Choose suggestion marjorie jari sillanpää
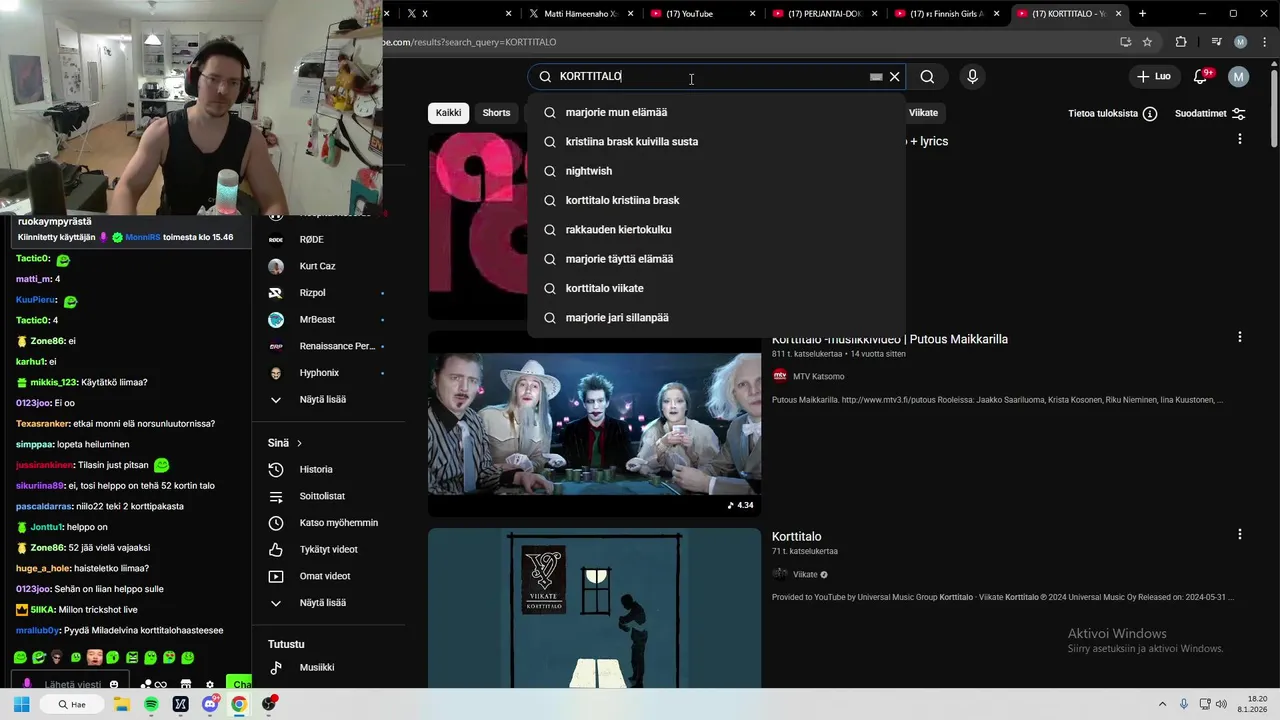This screenshot has width=1280, height=720. click(716, 317)
